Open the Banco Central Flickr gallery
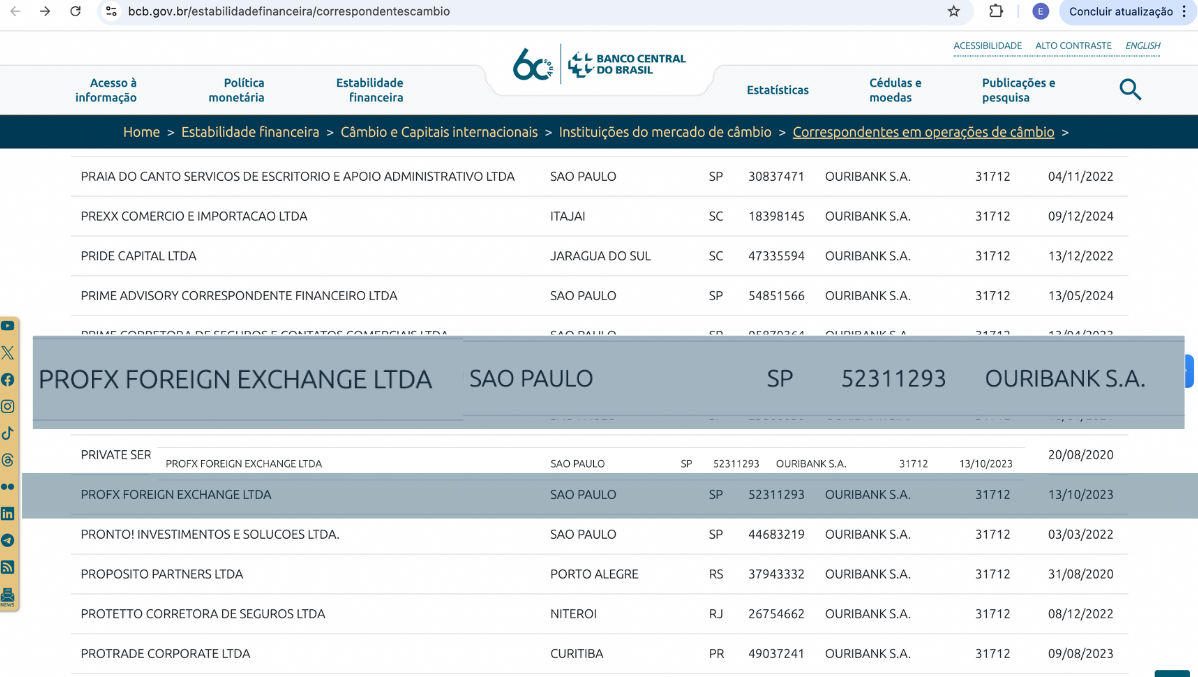 click(x=8, y=487)
